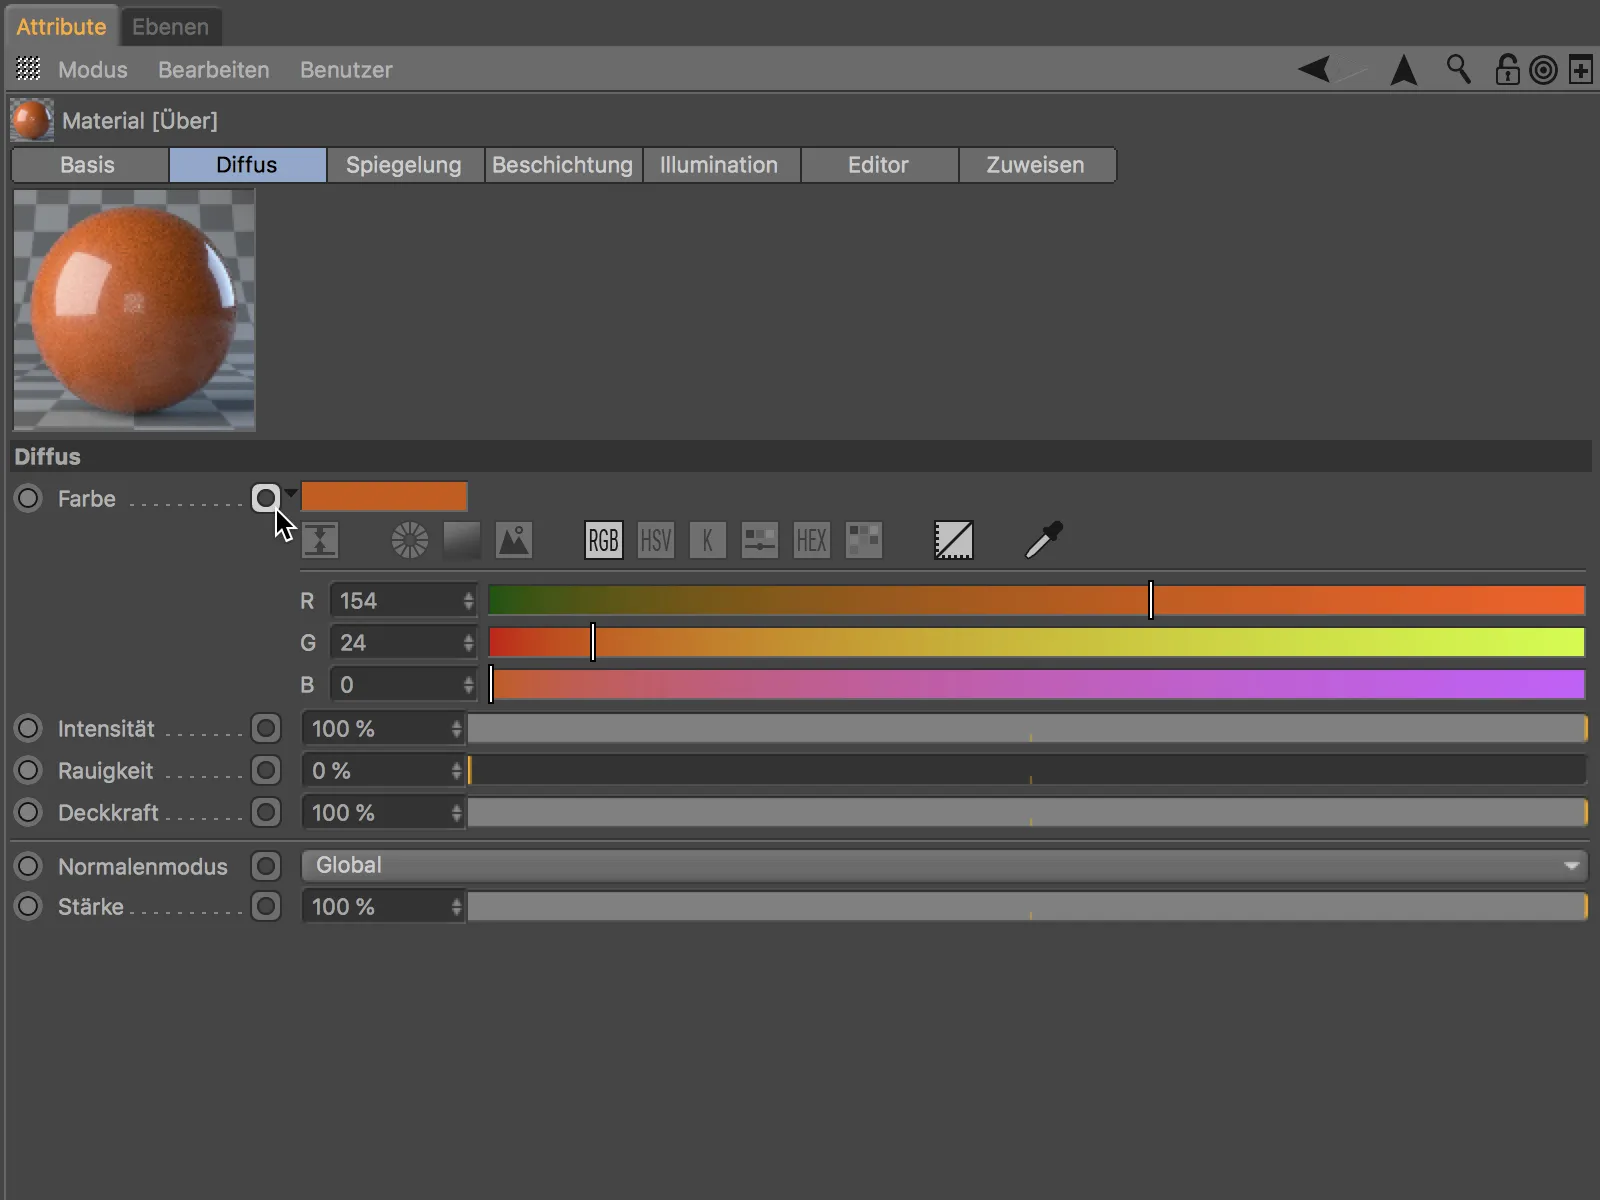Select Spiegelung material tab
This screenshot has width=1600, height=1200.
coord(405,165)
